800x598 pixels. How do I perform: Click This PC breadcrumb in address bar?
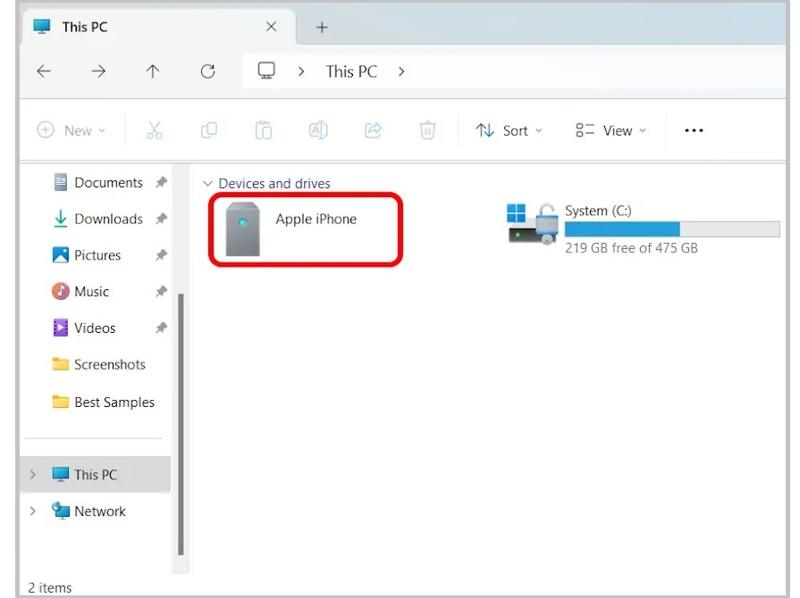pyautogui.click(x=352, y=71)
